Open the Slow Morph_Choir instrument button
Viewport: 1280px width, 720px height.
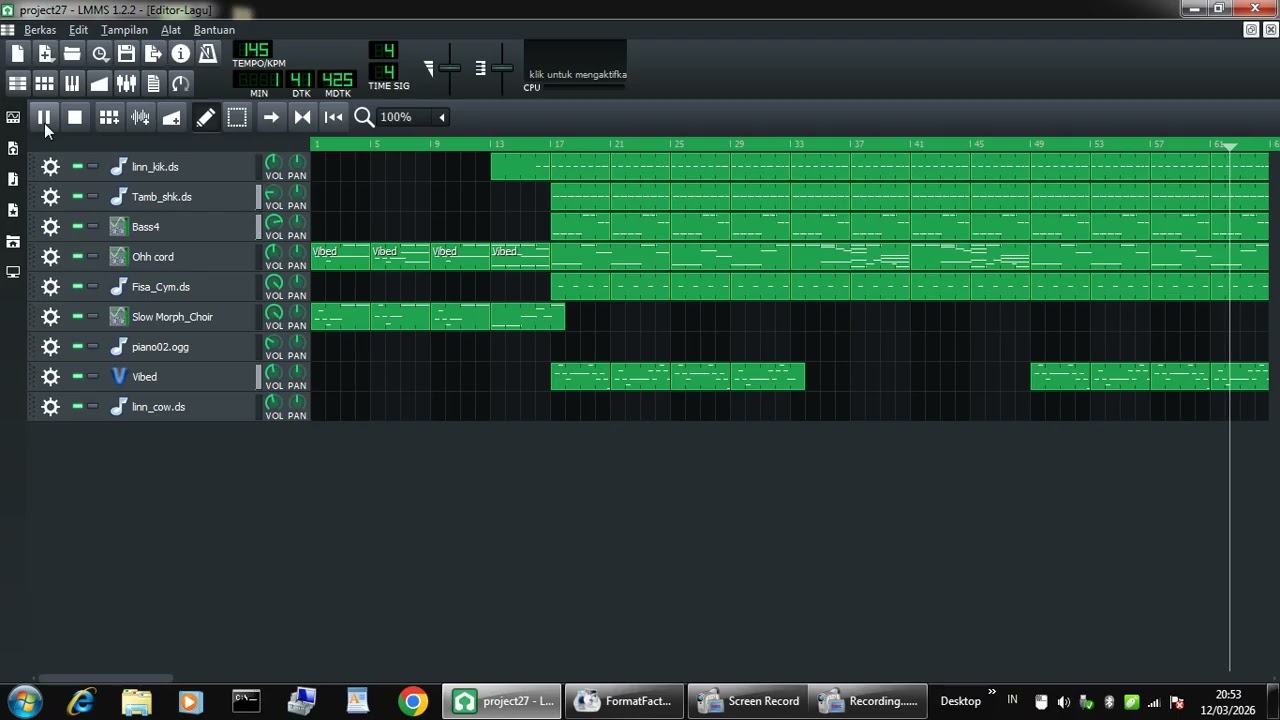[x=181, y=317]
